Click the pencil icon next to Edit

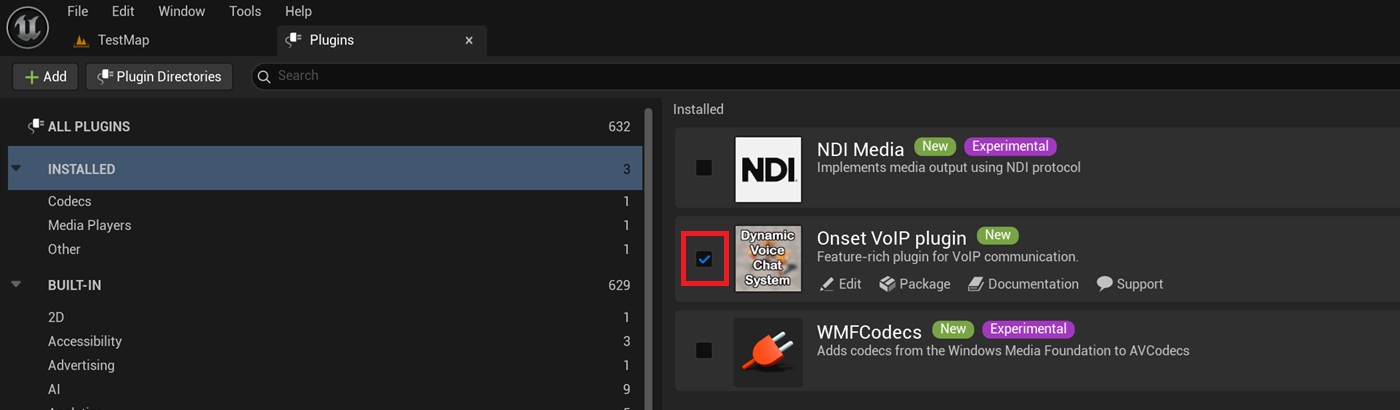826,284
